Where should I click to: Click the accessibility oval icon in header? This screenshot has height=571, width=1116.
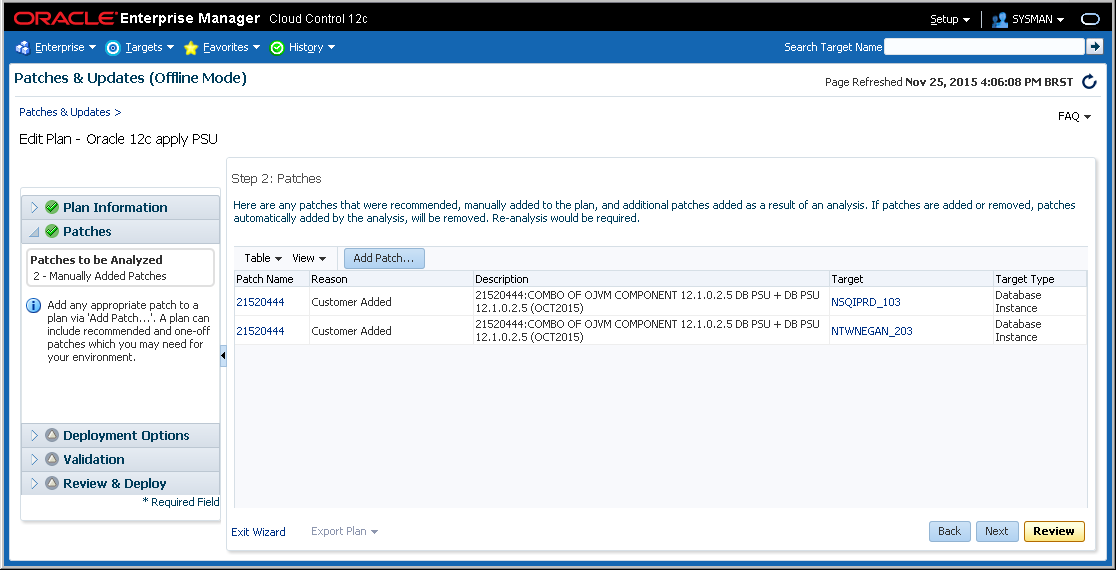click(x=1090, y=19)
